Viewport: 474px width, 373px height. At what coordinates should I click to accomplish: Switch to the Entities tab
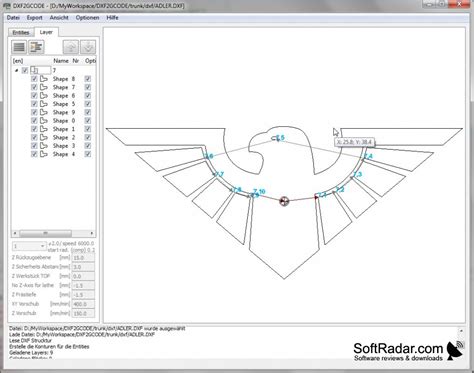tap(21, 32)
